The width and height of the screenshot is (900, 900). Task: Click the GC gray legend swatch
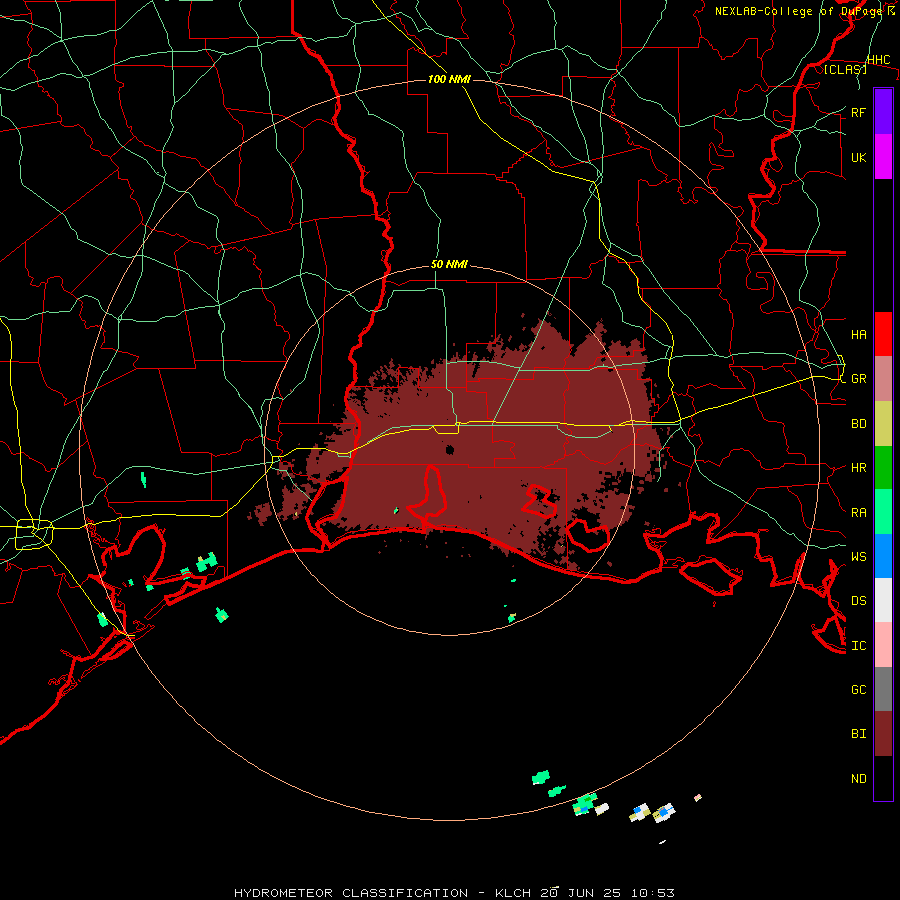click(x=883, y=689)
